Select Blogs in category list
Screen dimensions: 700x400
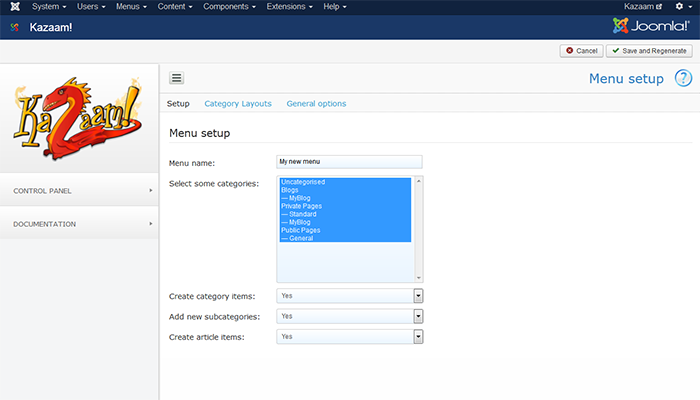345,190
